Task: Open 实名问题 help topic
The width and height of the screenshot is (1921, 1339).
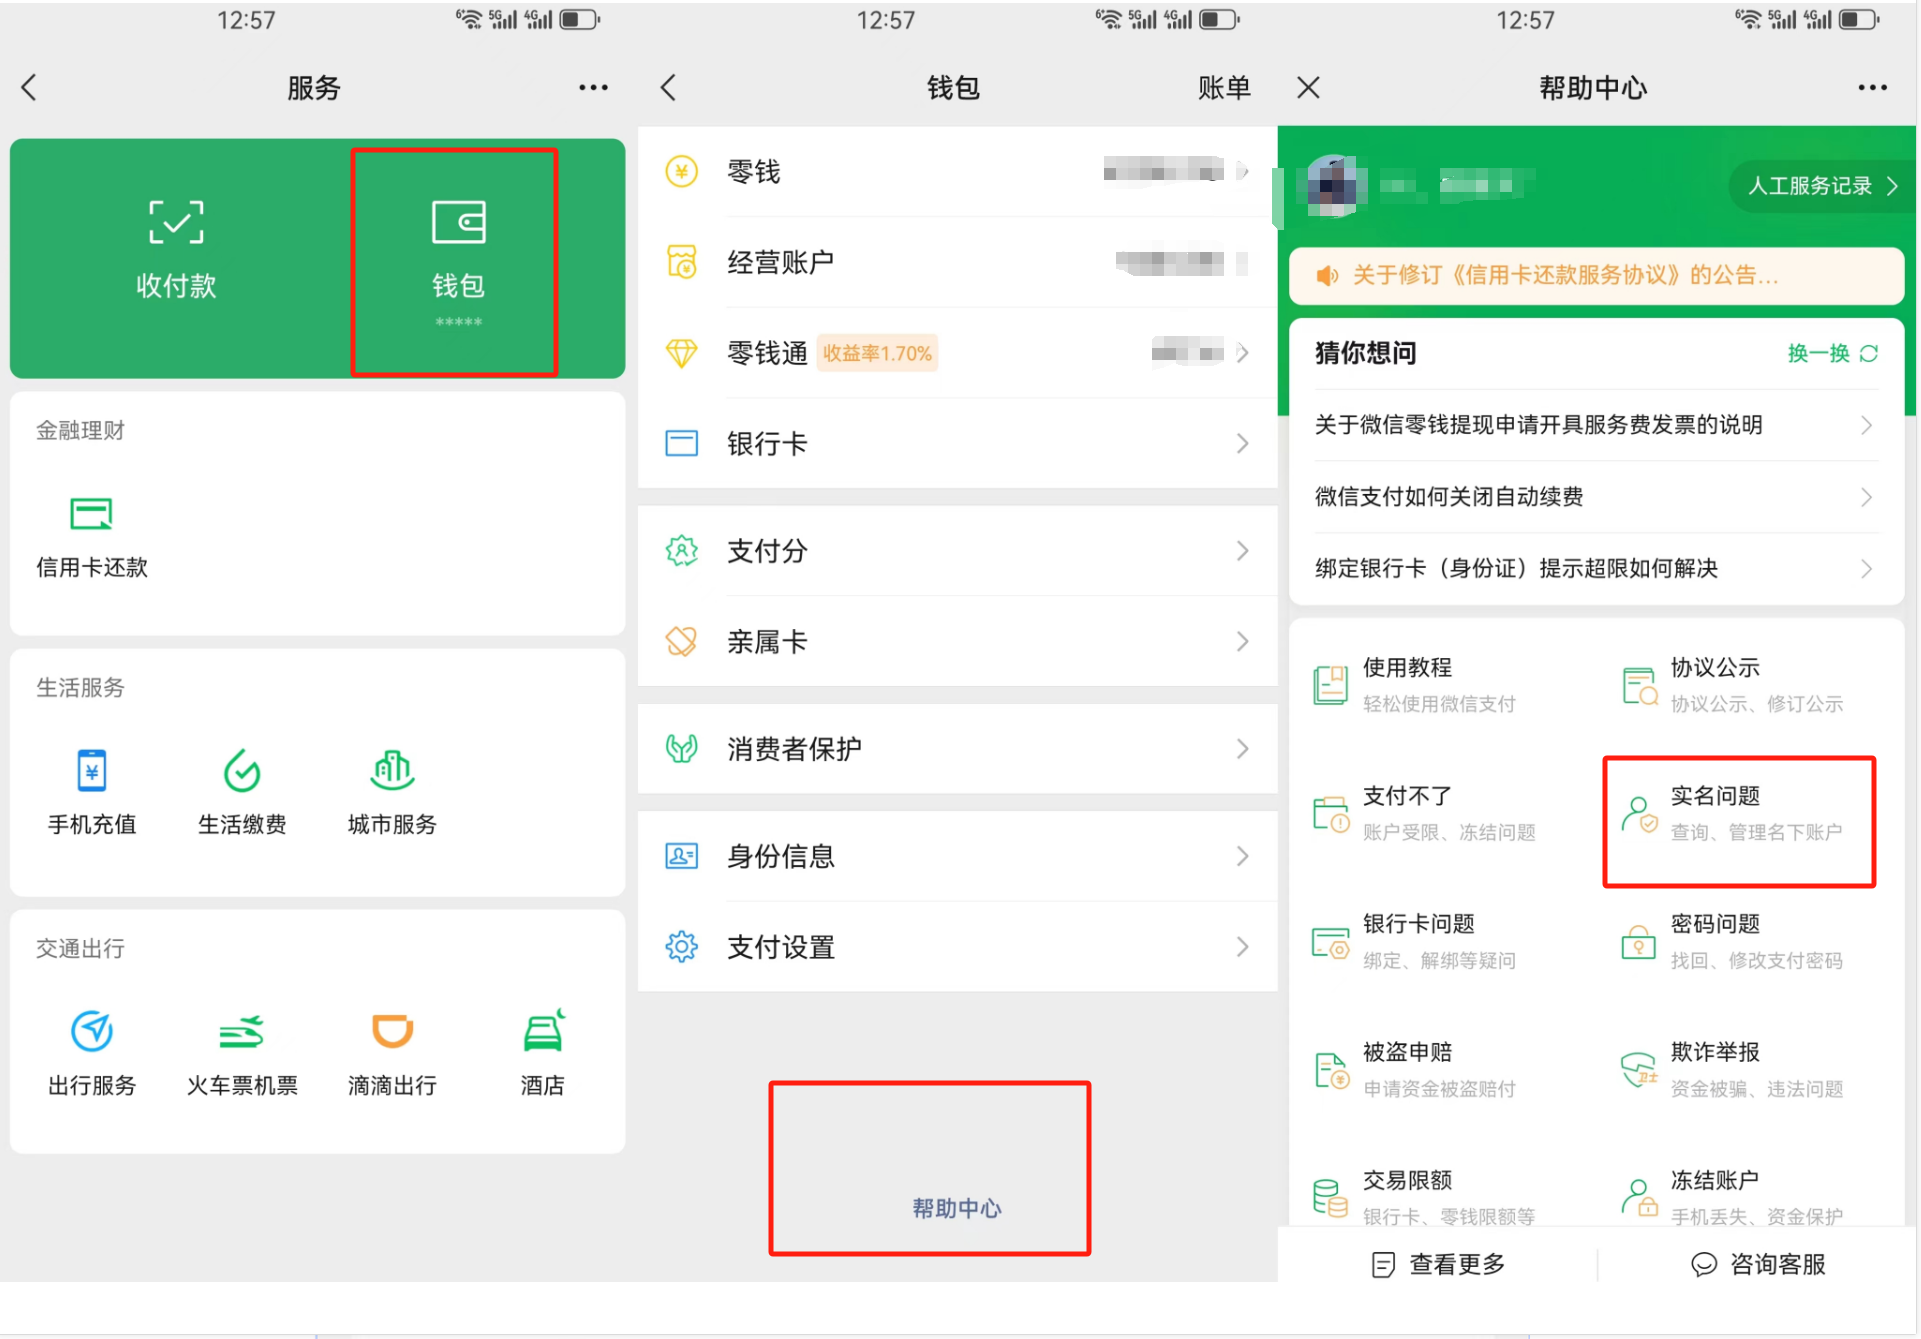Action: [x=1732, y=814]
